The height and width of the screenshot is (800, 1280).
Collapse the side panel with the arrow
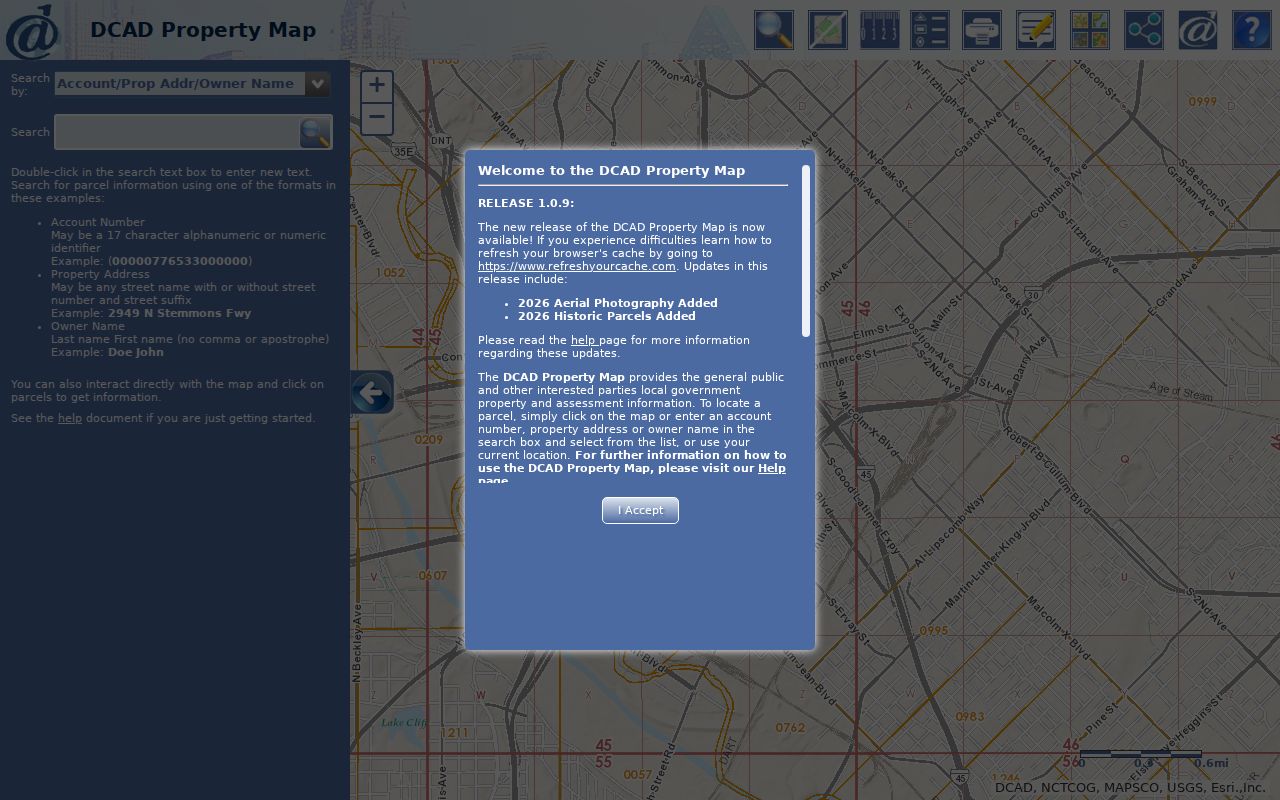pyautogui.click(x=371, y=392)
